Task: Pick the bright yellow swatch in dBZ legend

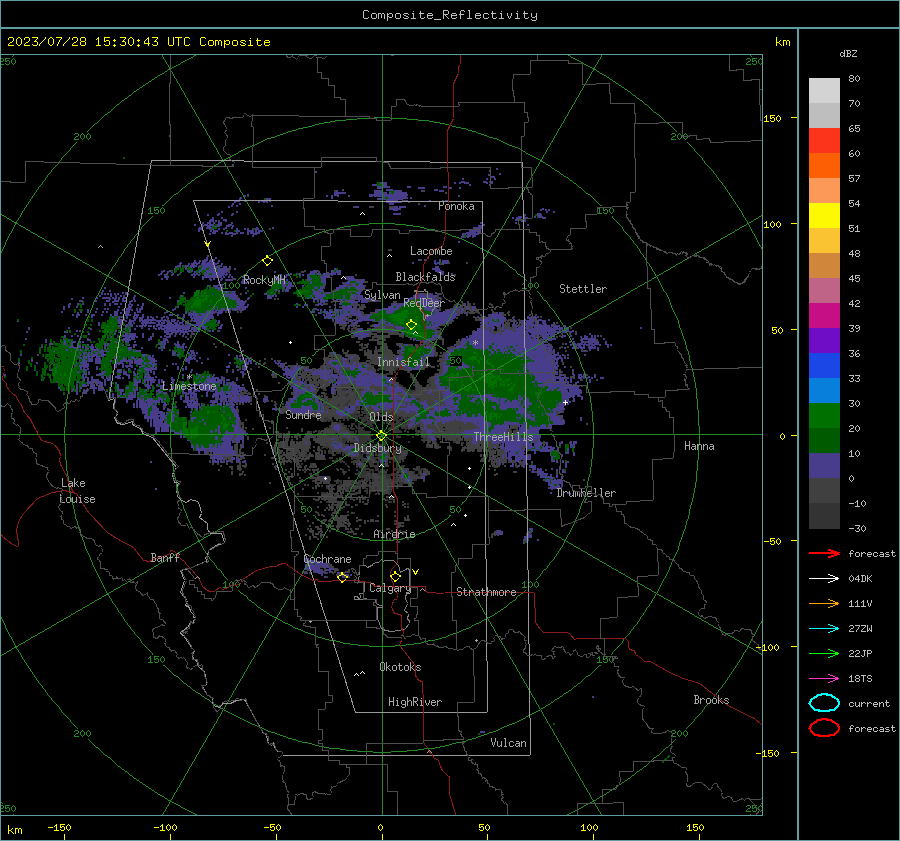Action: (x=824, y=216)
